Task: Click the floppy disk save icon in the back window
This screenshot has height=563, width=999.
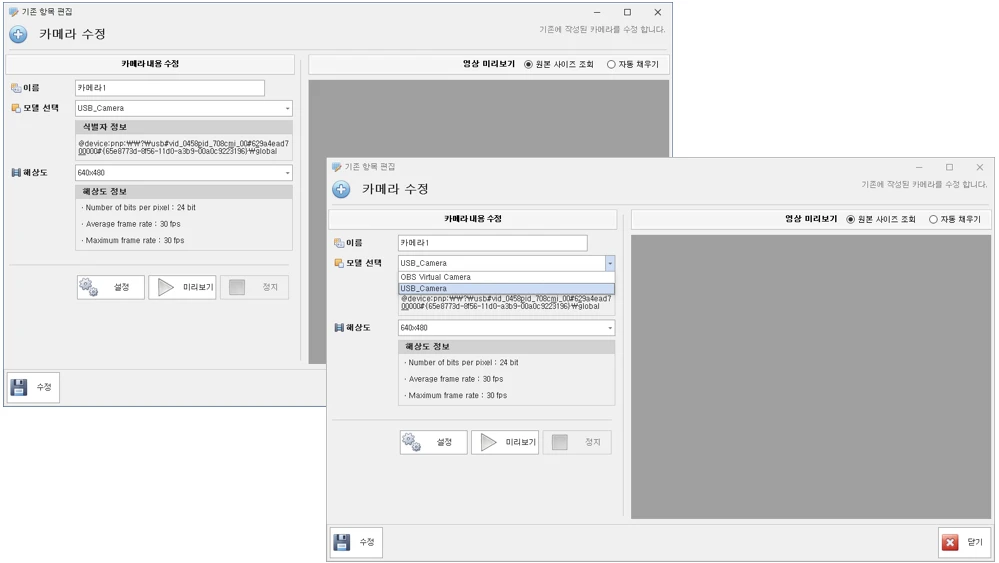Action: click(x=19, y=387)
